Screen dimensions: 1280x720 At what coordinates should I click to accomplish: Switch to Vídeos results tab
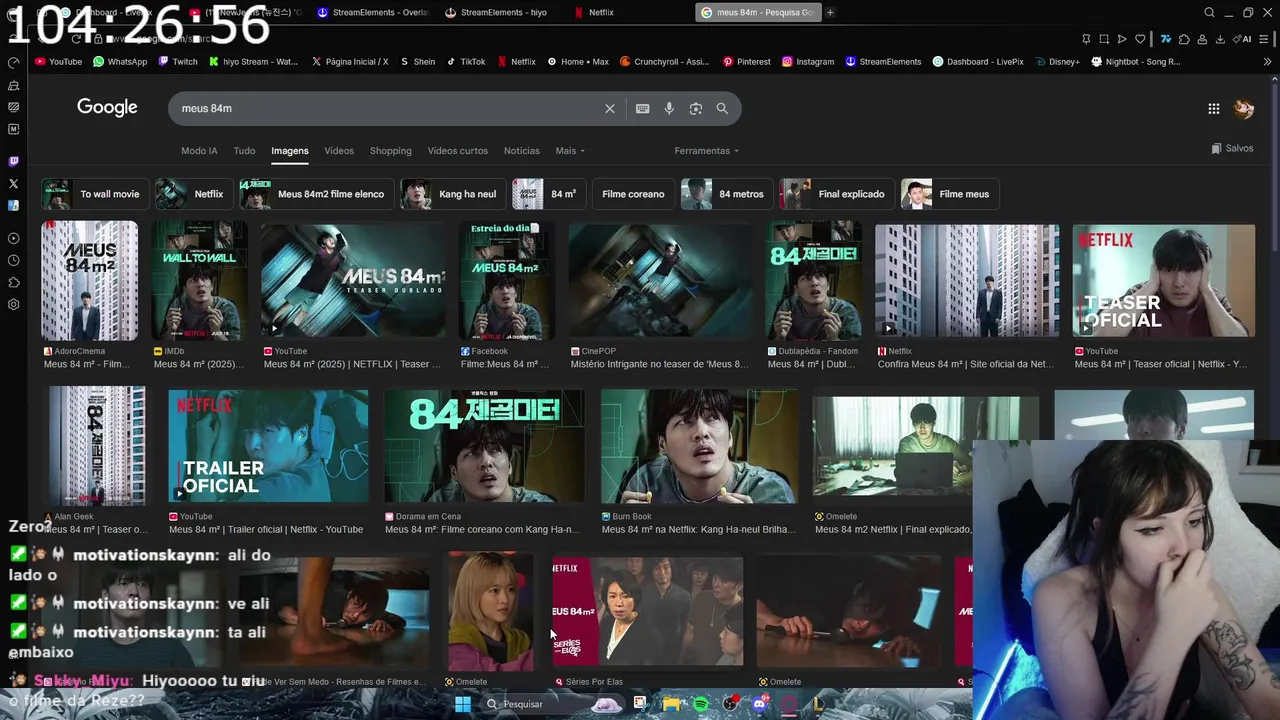(x=339, y=151)
